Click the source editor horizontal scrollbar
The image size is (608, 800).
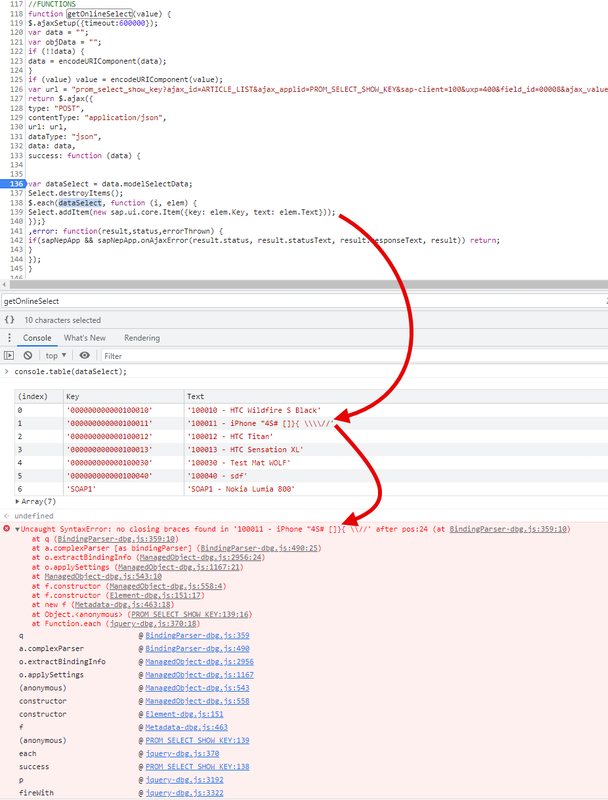(309, 284)
